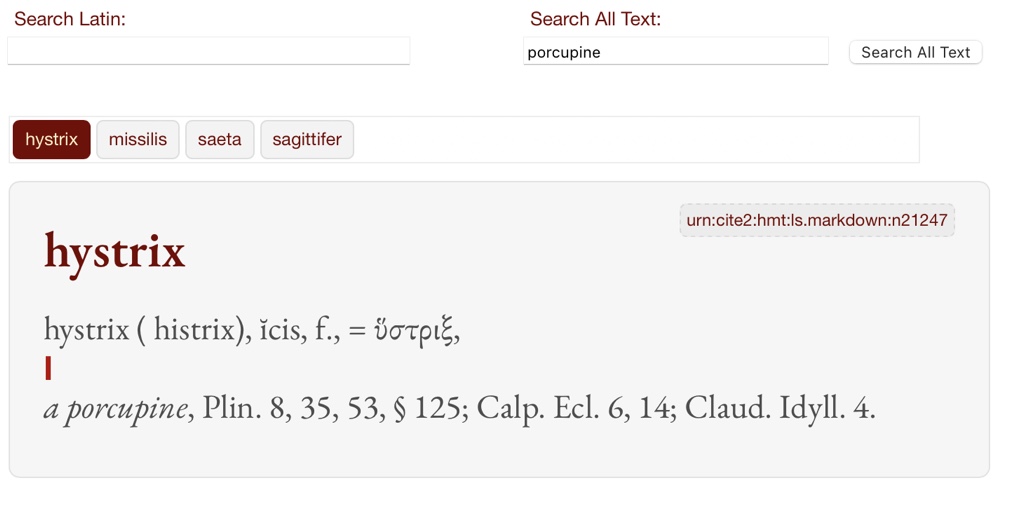1024x516 pixels.
Task: Click the italic 'a porcupine' definition
Action: 115,408
